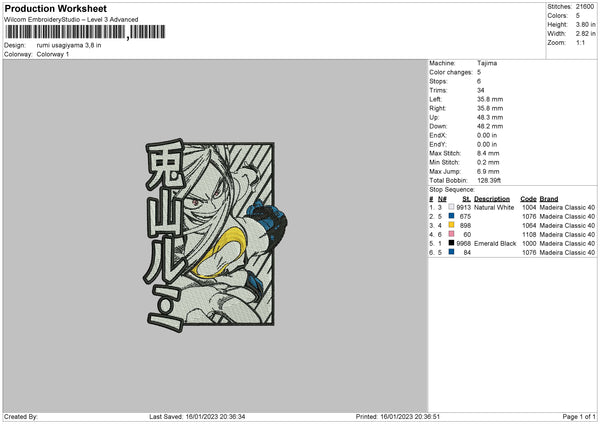Click the embroidered character design preview
Screen dimensions: 600x424
[x=214, y=234]
